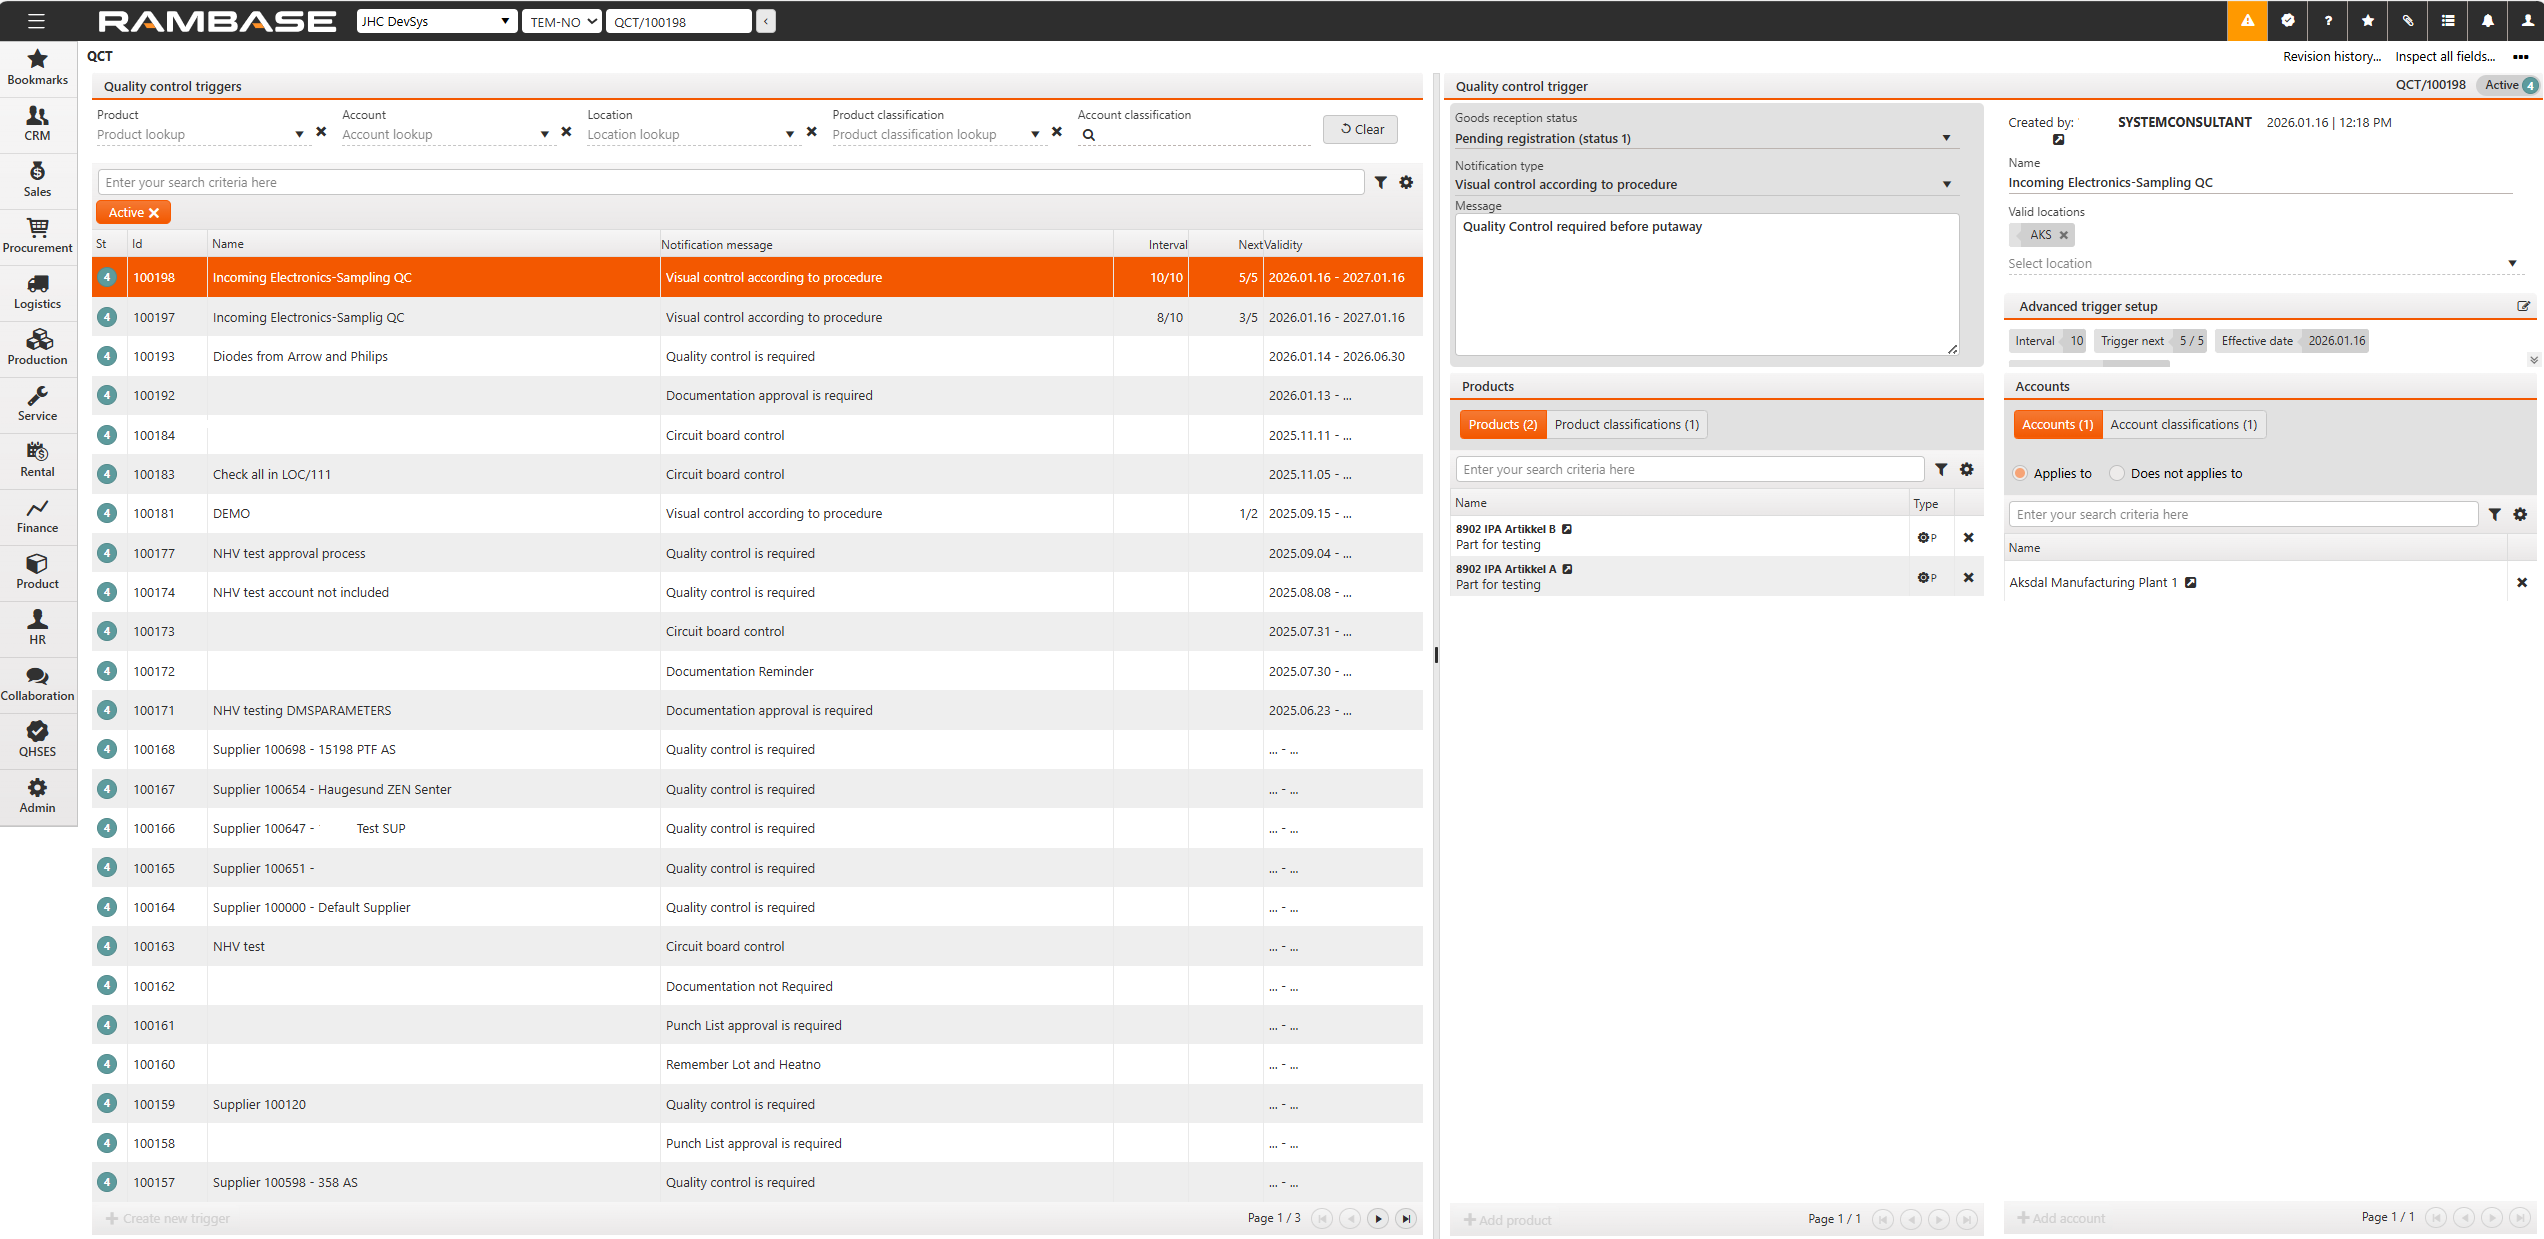The width and height of the screenshot is (2544, 1239).
Task: Go to next page of triggers
Action: (1378, 1218)
